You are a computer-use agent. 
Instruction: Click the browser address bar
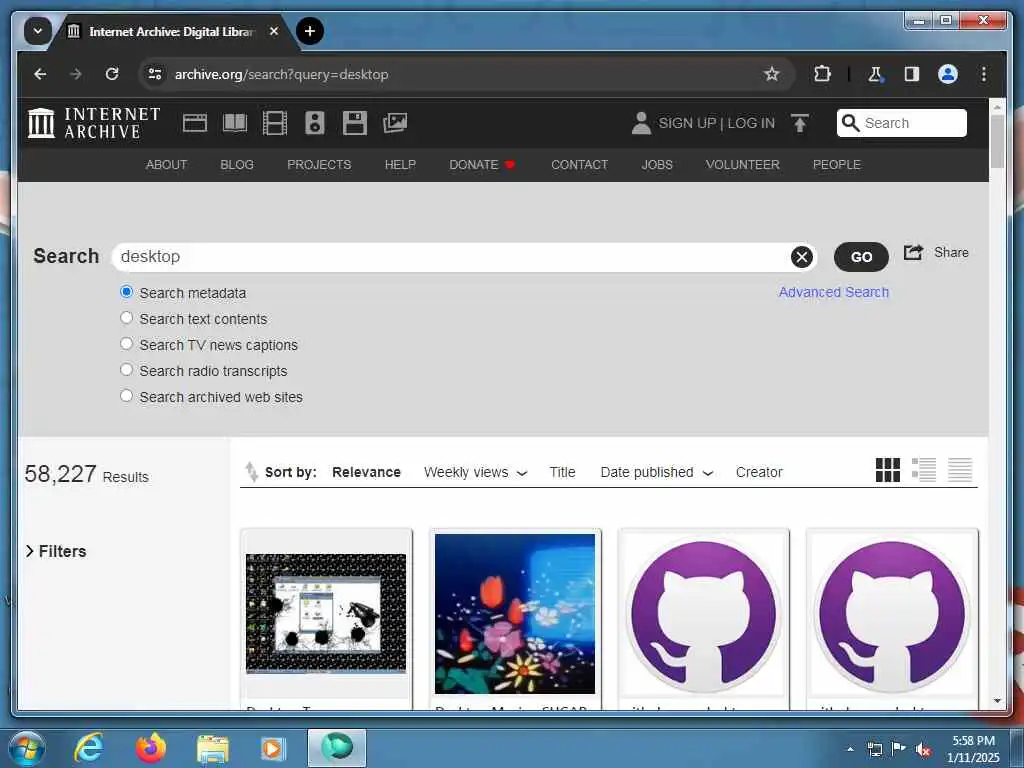tap(466, 74)
